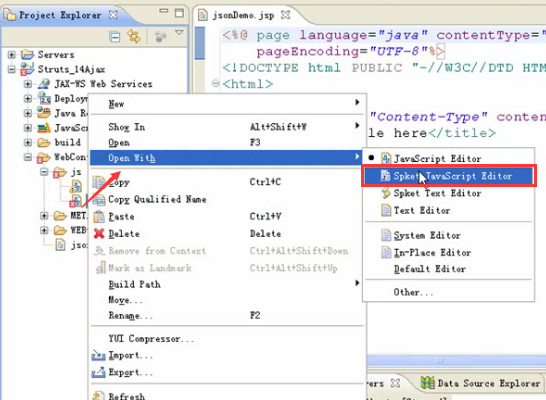Click the Collapse All icon in Project Explorer
This screenshot has width=546, height=400.
click(115, 37)
